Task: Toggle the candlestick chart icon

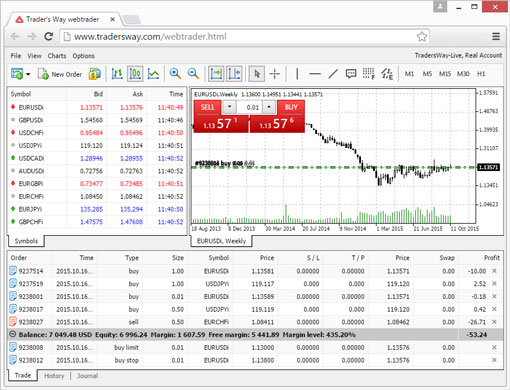Action: pyautogui.click(x=135, y=74)
